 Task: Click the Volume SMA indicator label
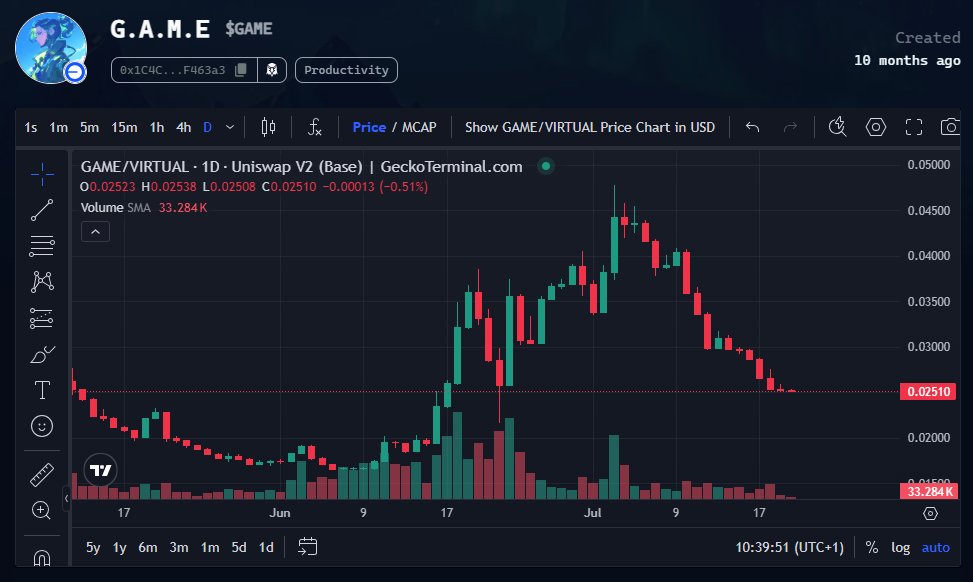tap(116, 208)
